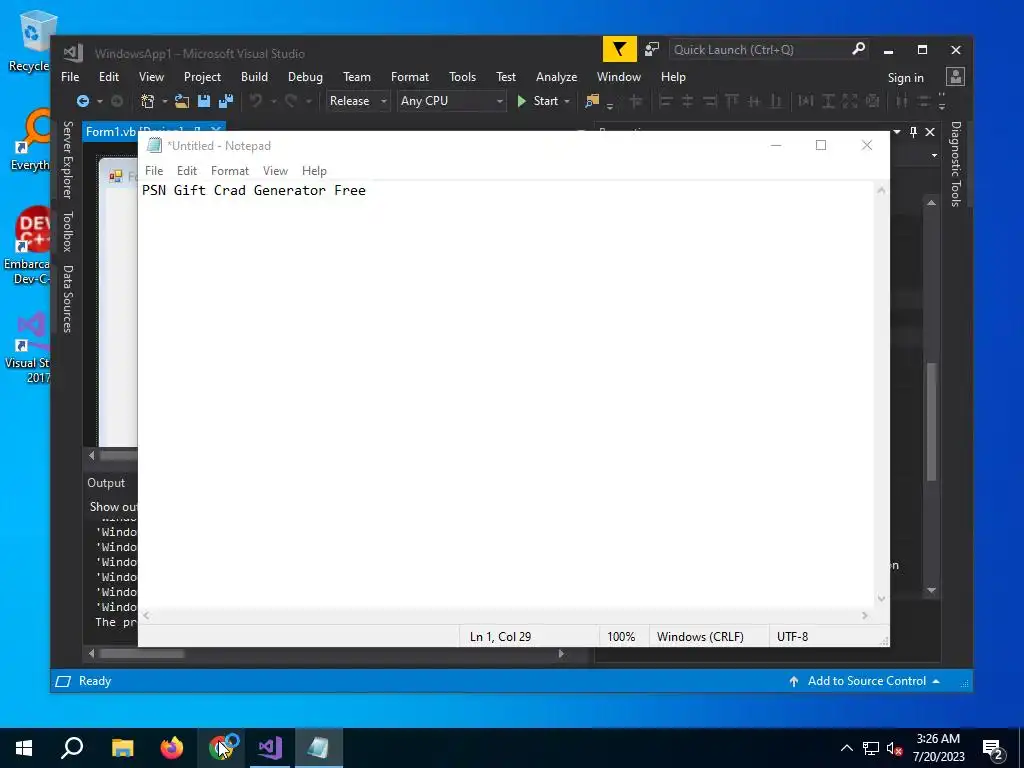1024x768 pixels.
Task: Open Visual Studio Team menu
Action: tap(357, 77)
